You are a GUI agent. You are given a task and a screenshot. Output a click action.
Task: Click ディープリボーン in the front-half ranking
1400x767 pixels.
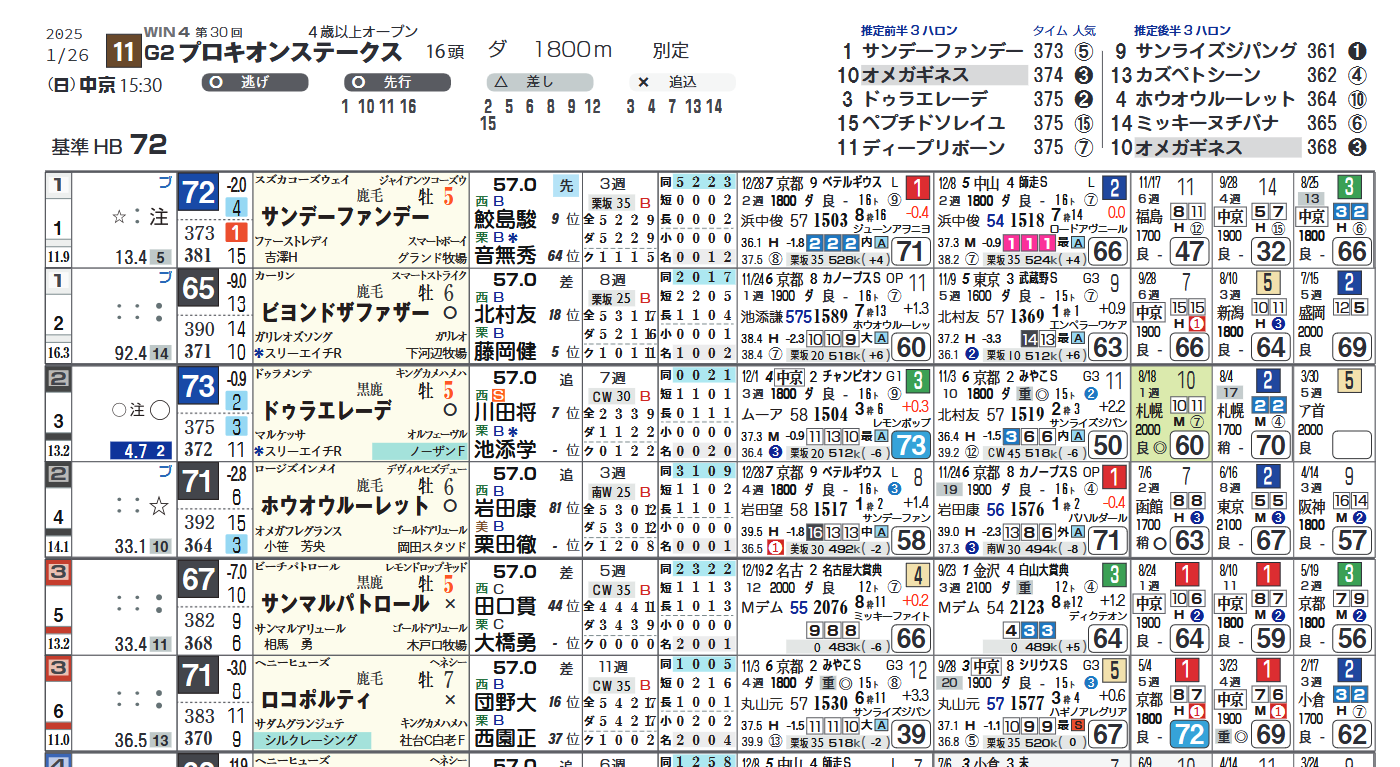tap(934, 147)
